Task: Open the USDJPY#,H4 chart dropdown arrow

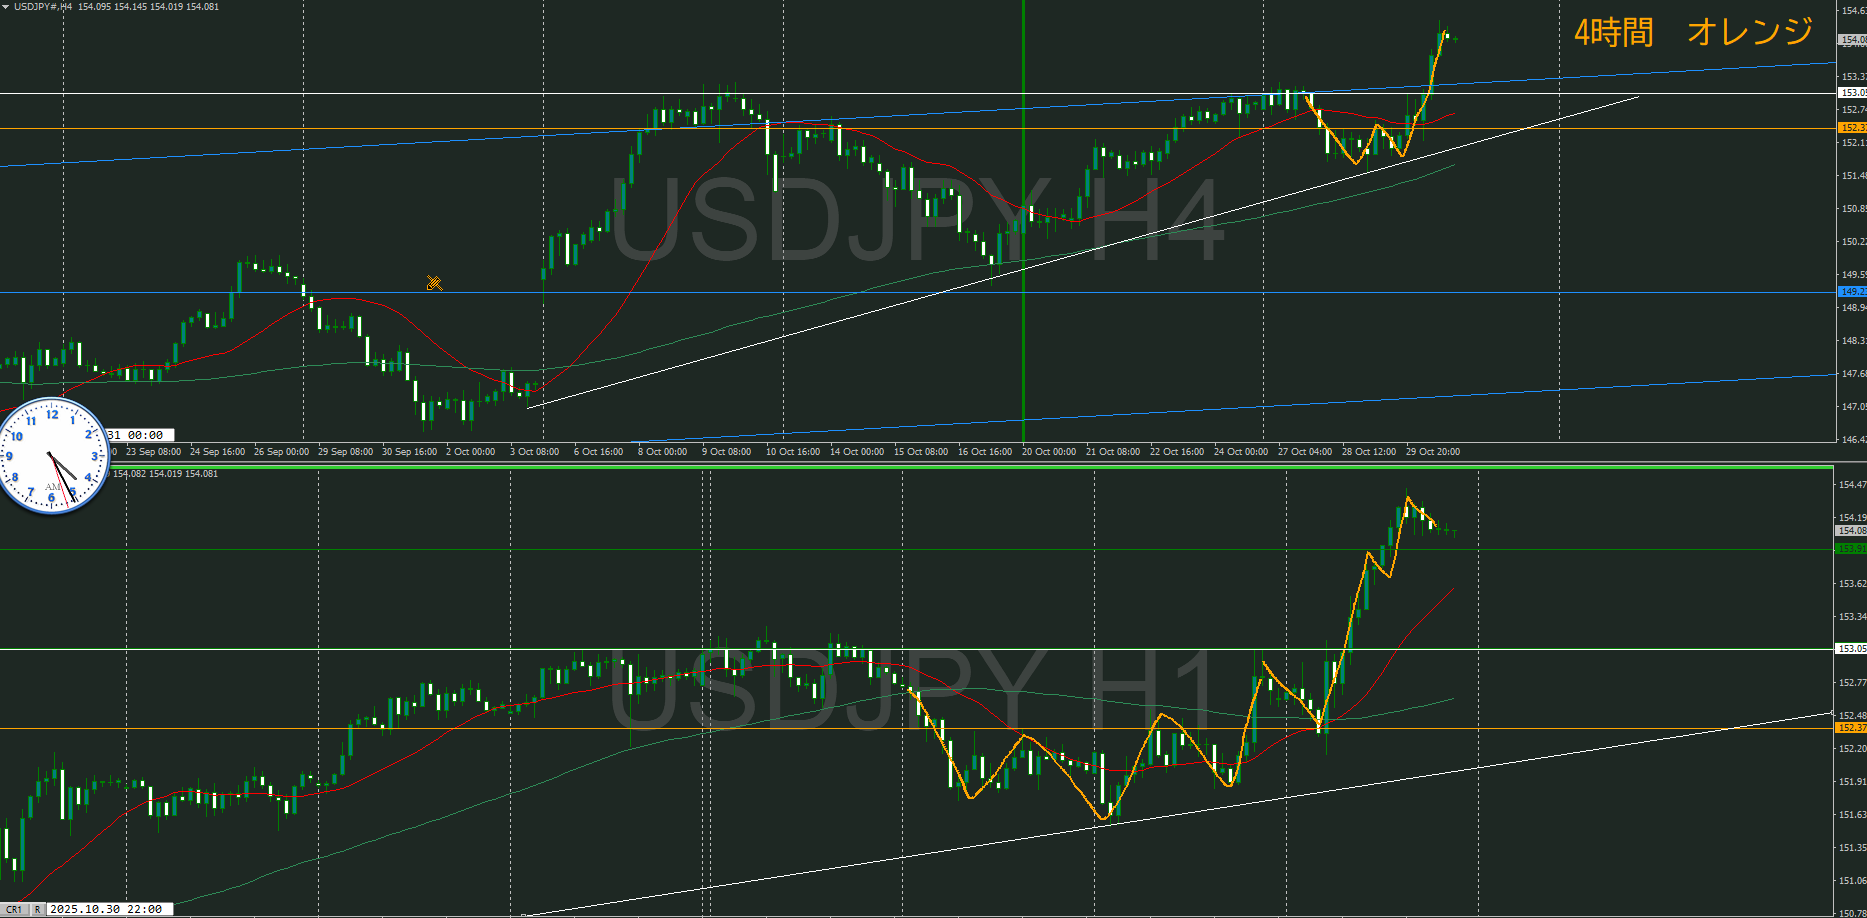Action: coord(6,7)
